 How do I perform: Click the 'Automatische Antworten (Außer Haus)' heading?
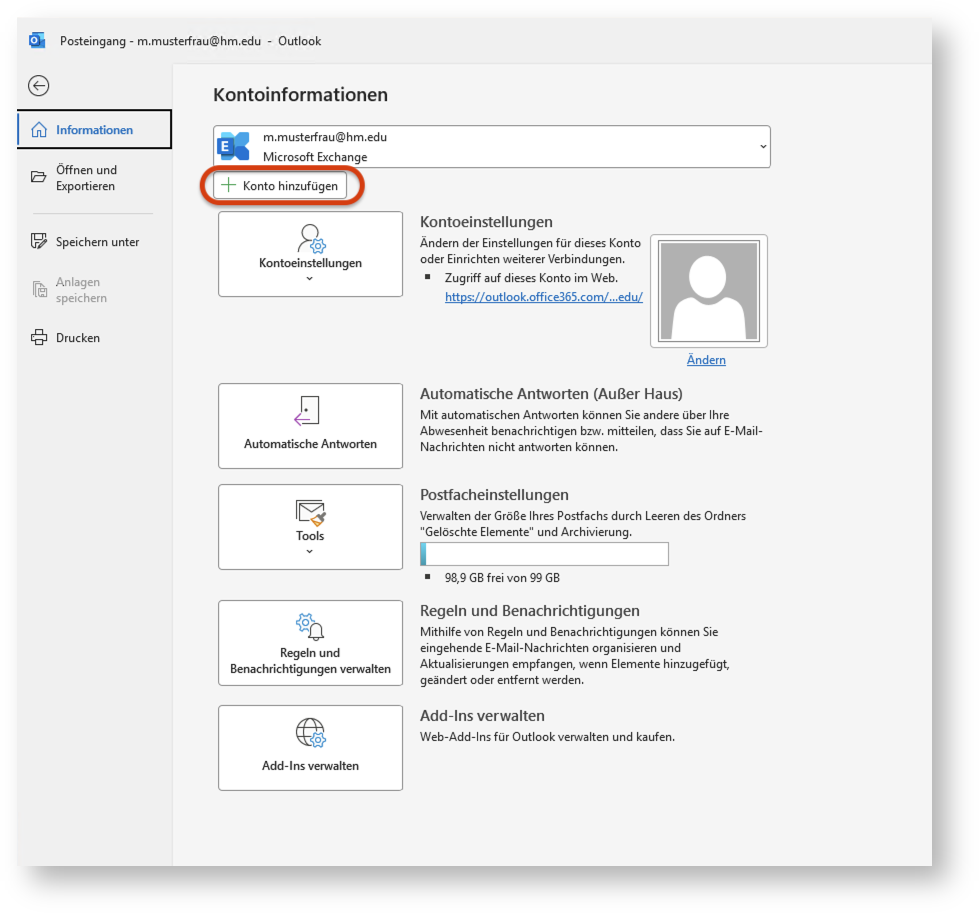pos(551,394)
